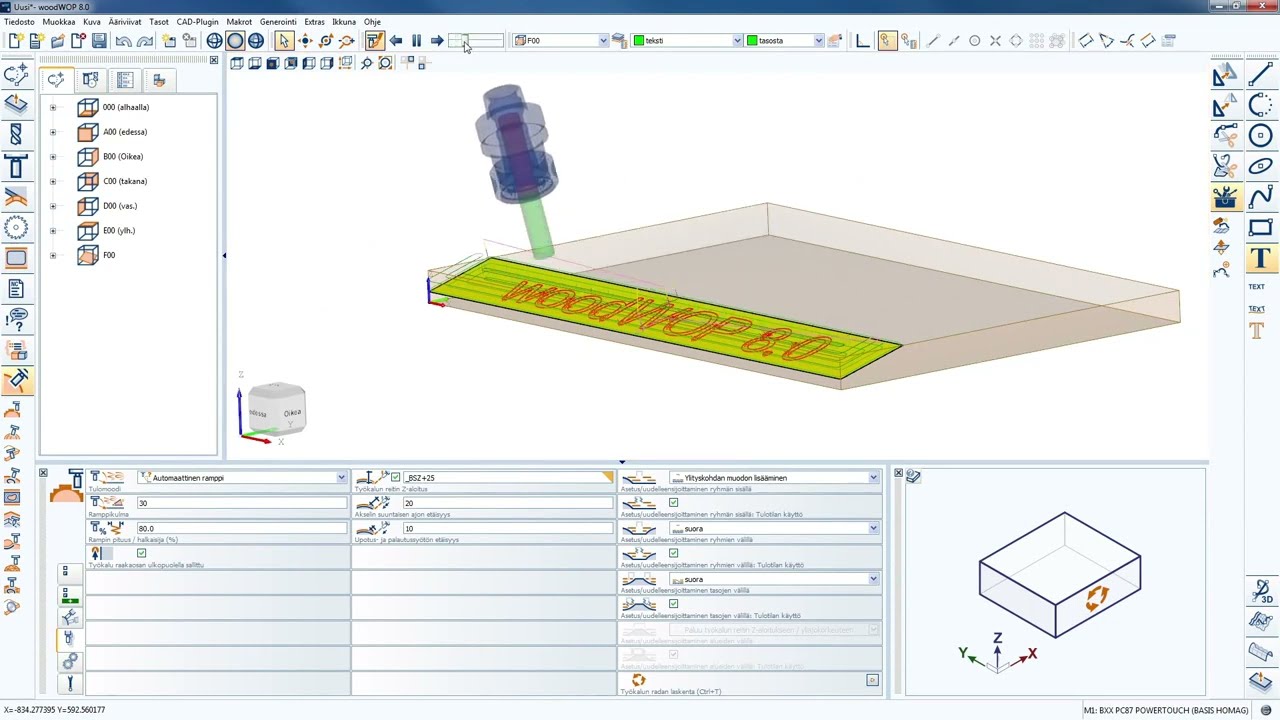Click the gears icon in parameter side tabs
The width and height of the screenshot is (1280, 720).
pyautogui.click(x=69, y=661)
